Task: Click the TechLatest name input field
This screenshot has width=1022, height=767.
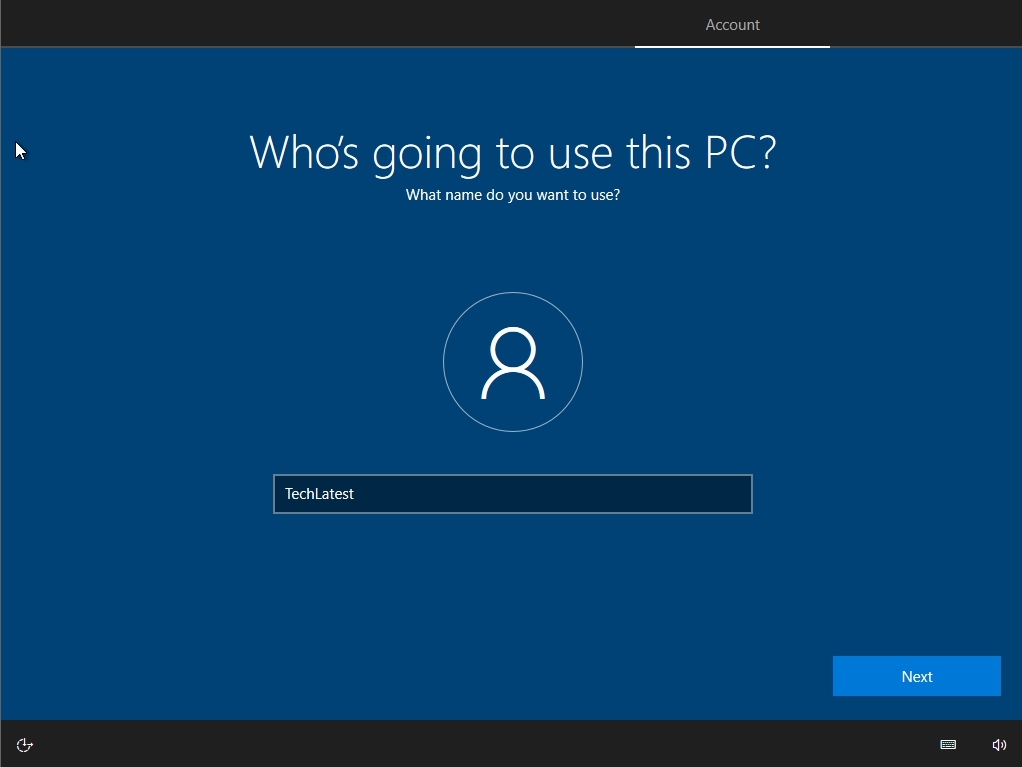Action: pyautogui.click(x=512, y=493)
